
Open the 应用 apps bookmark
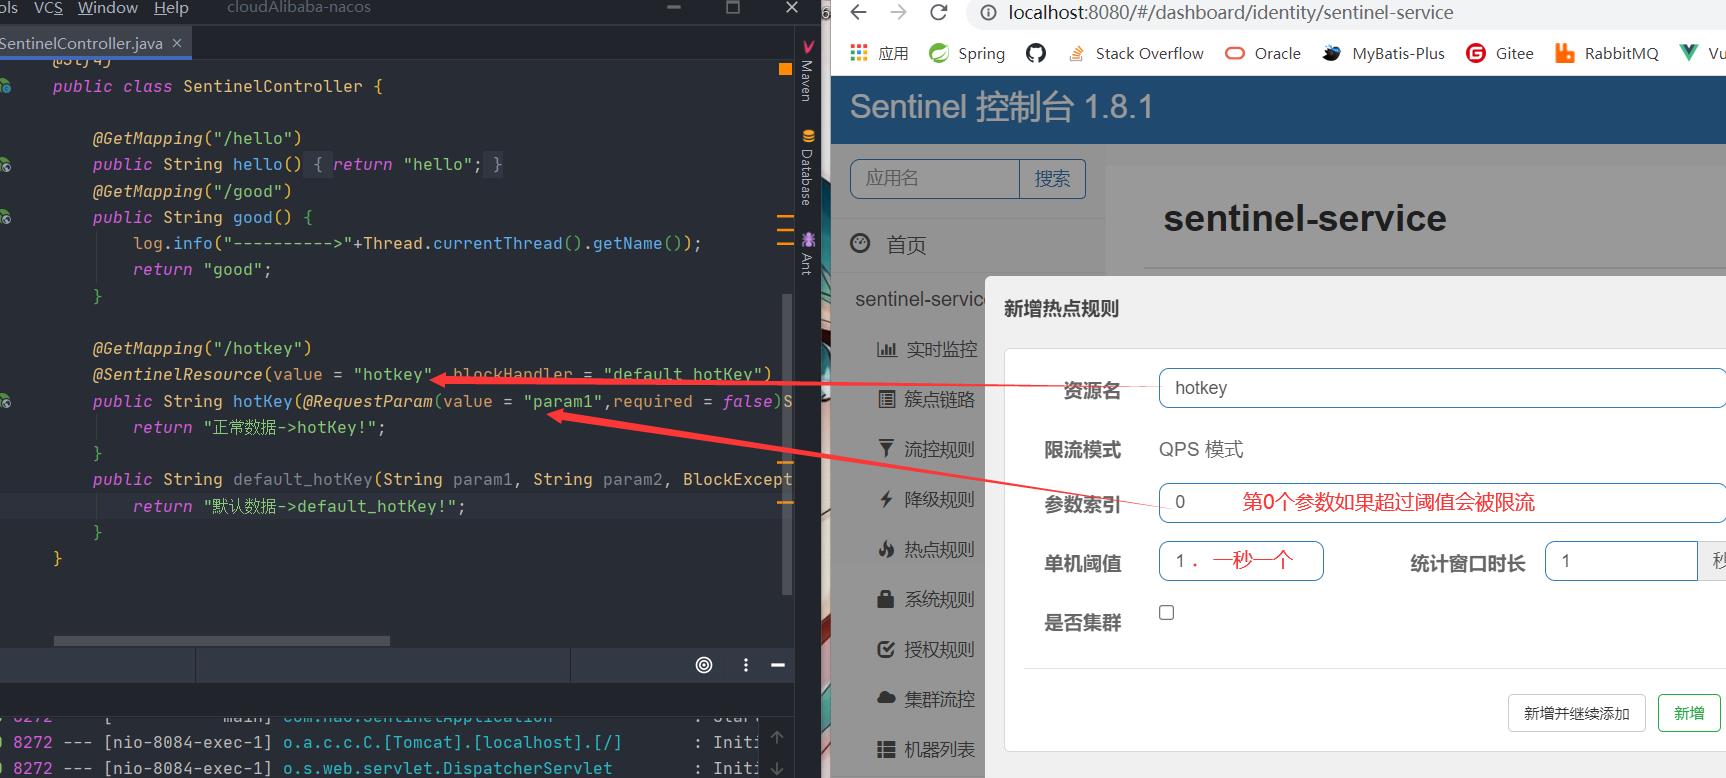click(879, 53)
